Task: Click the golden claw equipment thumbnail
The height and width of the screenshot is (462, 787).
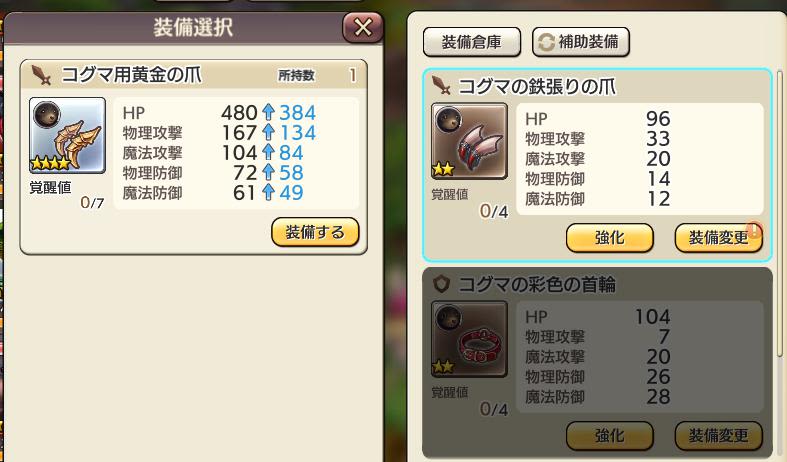Action: tap(67, 136)
